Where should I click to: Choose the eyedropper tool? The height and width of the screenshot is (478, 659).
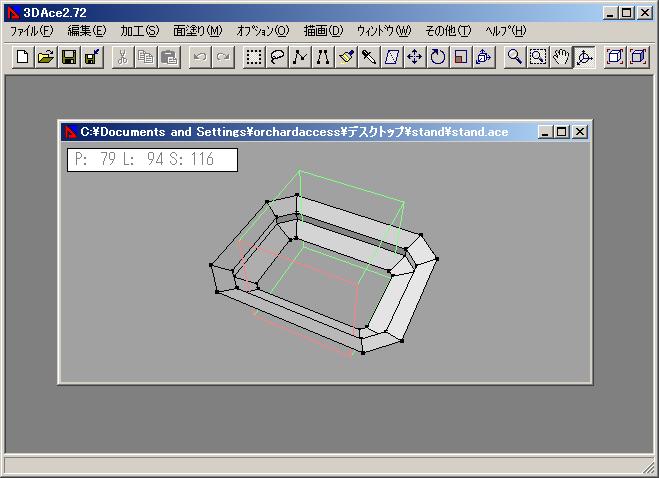(369, 57)
